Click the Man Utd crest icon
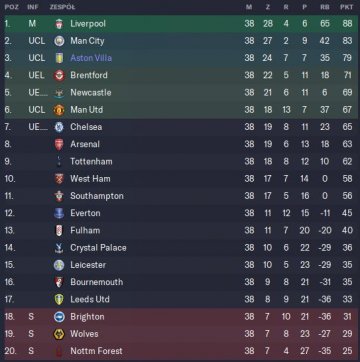 (x=59, y=110)
